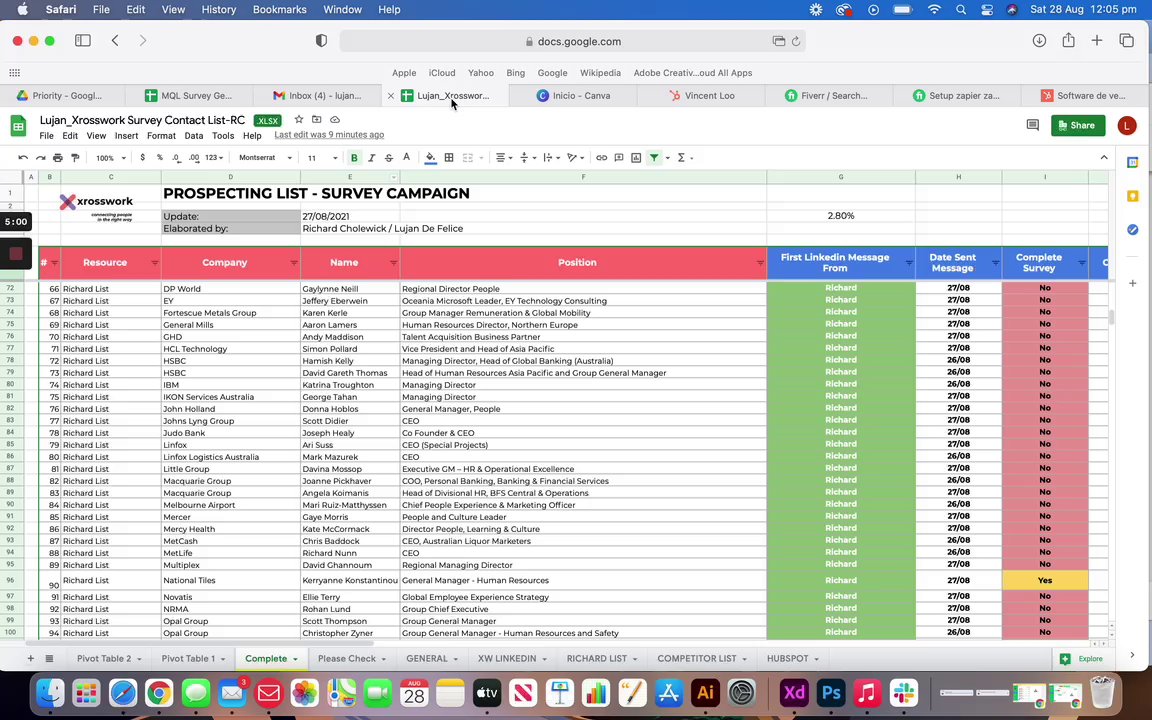1152x720 pixels.
Task: Open the text rotation dropdown
Action: 575,158
